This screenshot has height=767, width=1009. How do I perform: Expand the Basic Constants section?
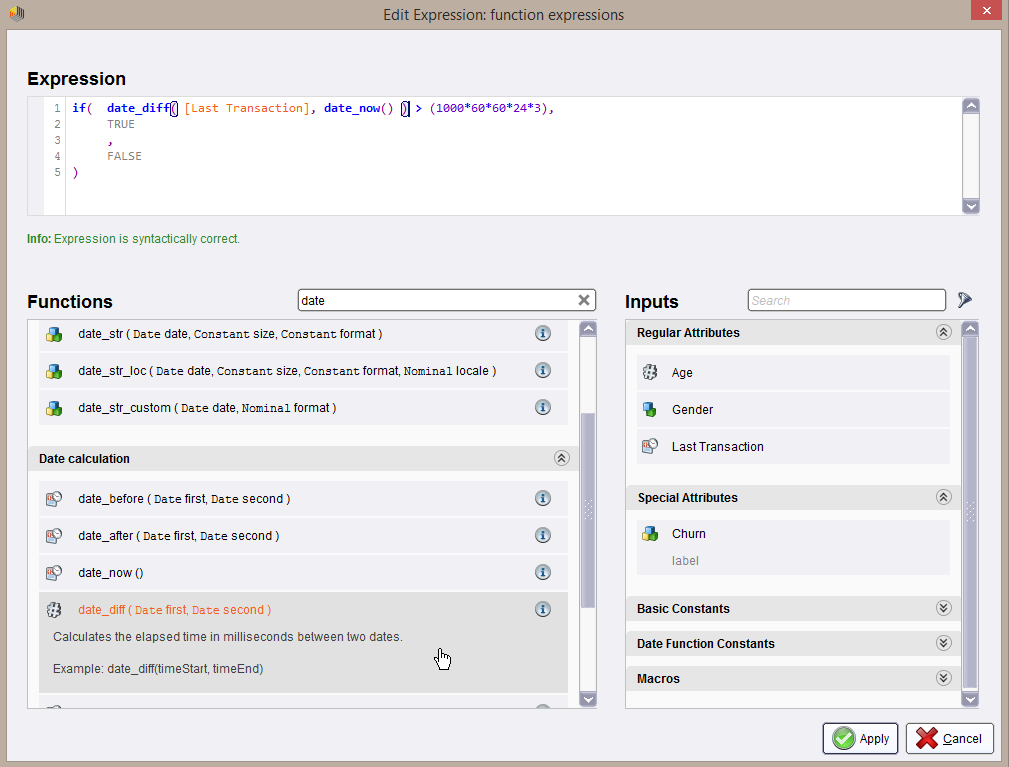pyautogui.click(x=942, y=609)
